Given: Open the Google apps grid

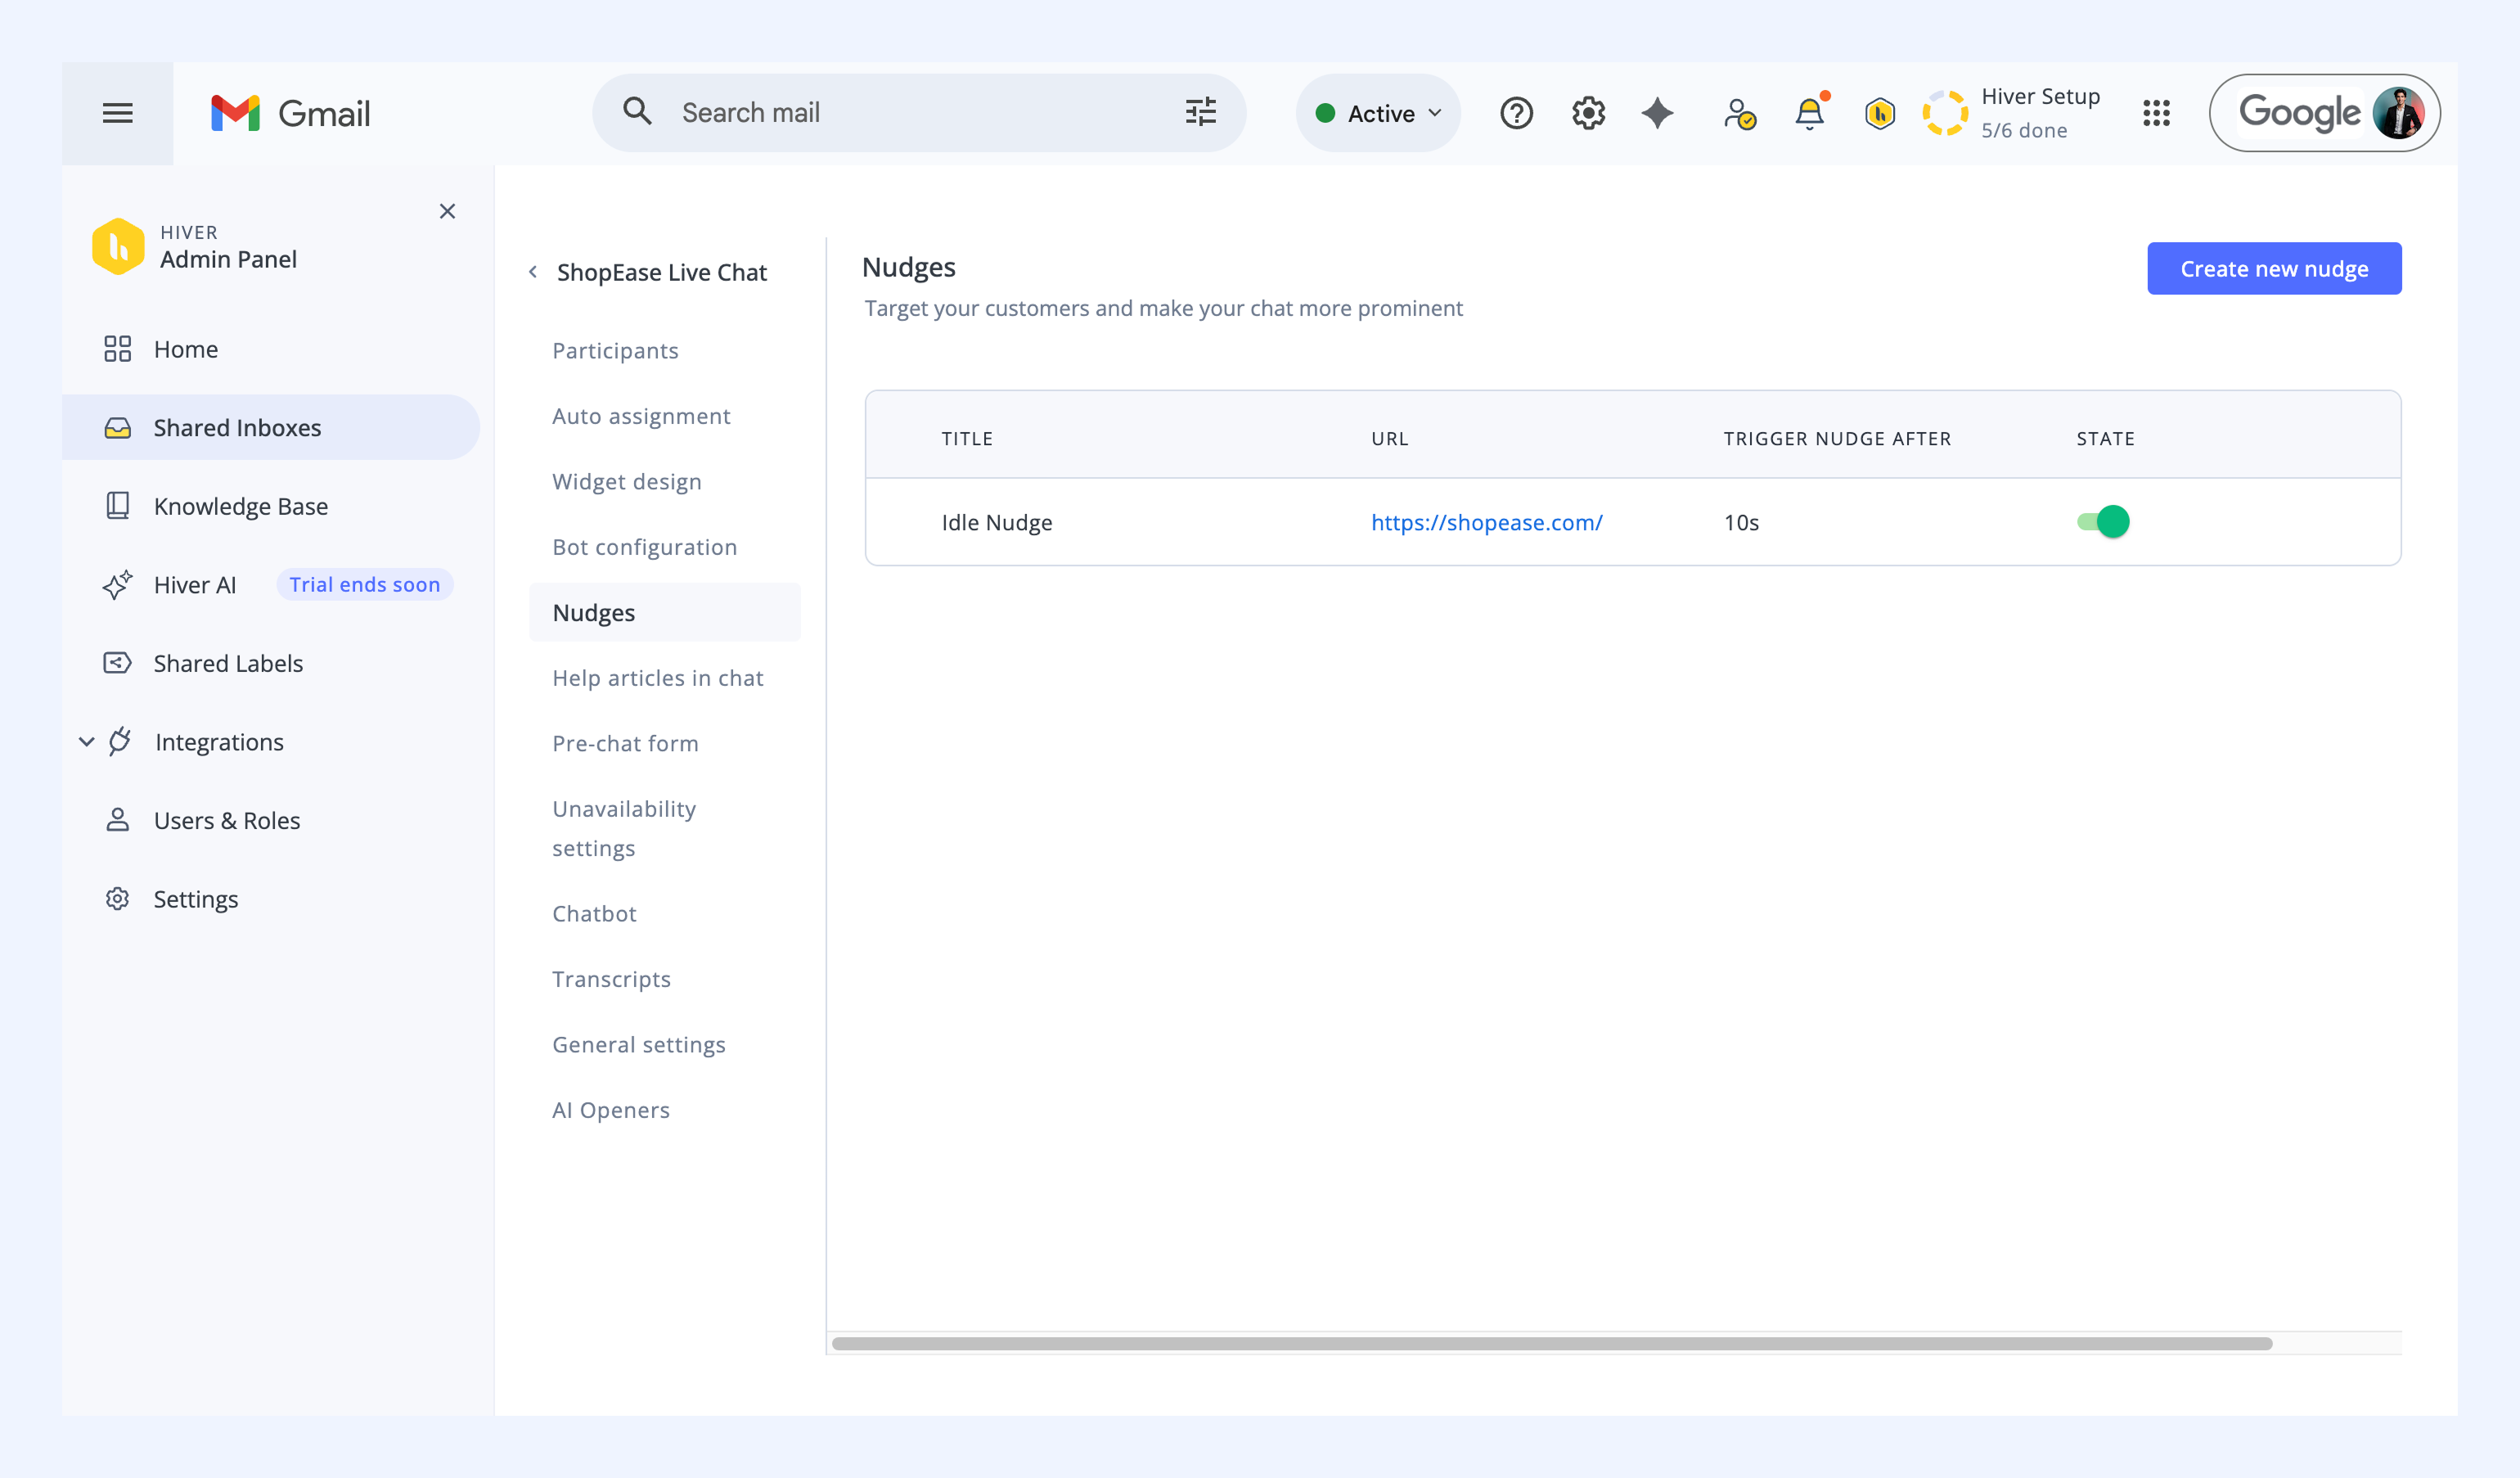Looking at the screenshot, I should coord(2157,113).
